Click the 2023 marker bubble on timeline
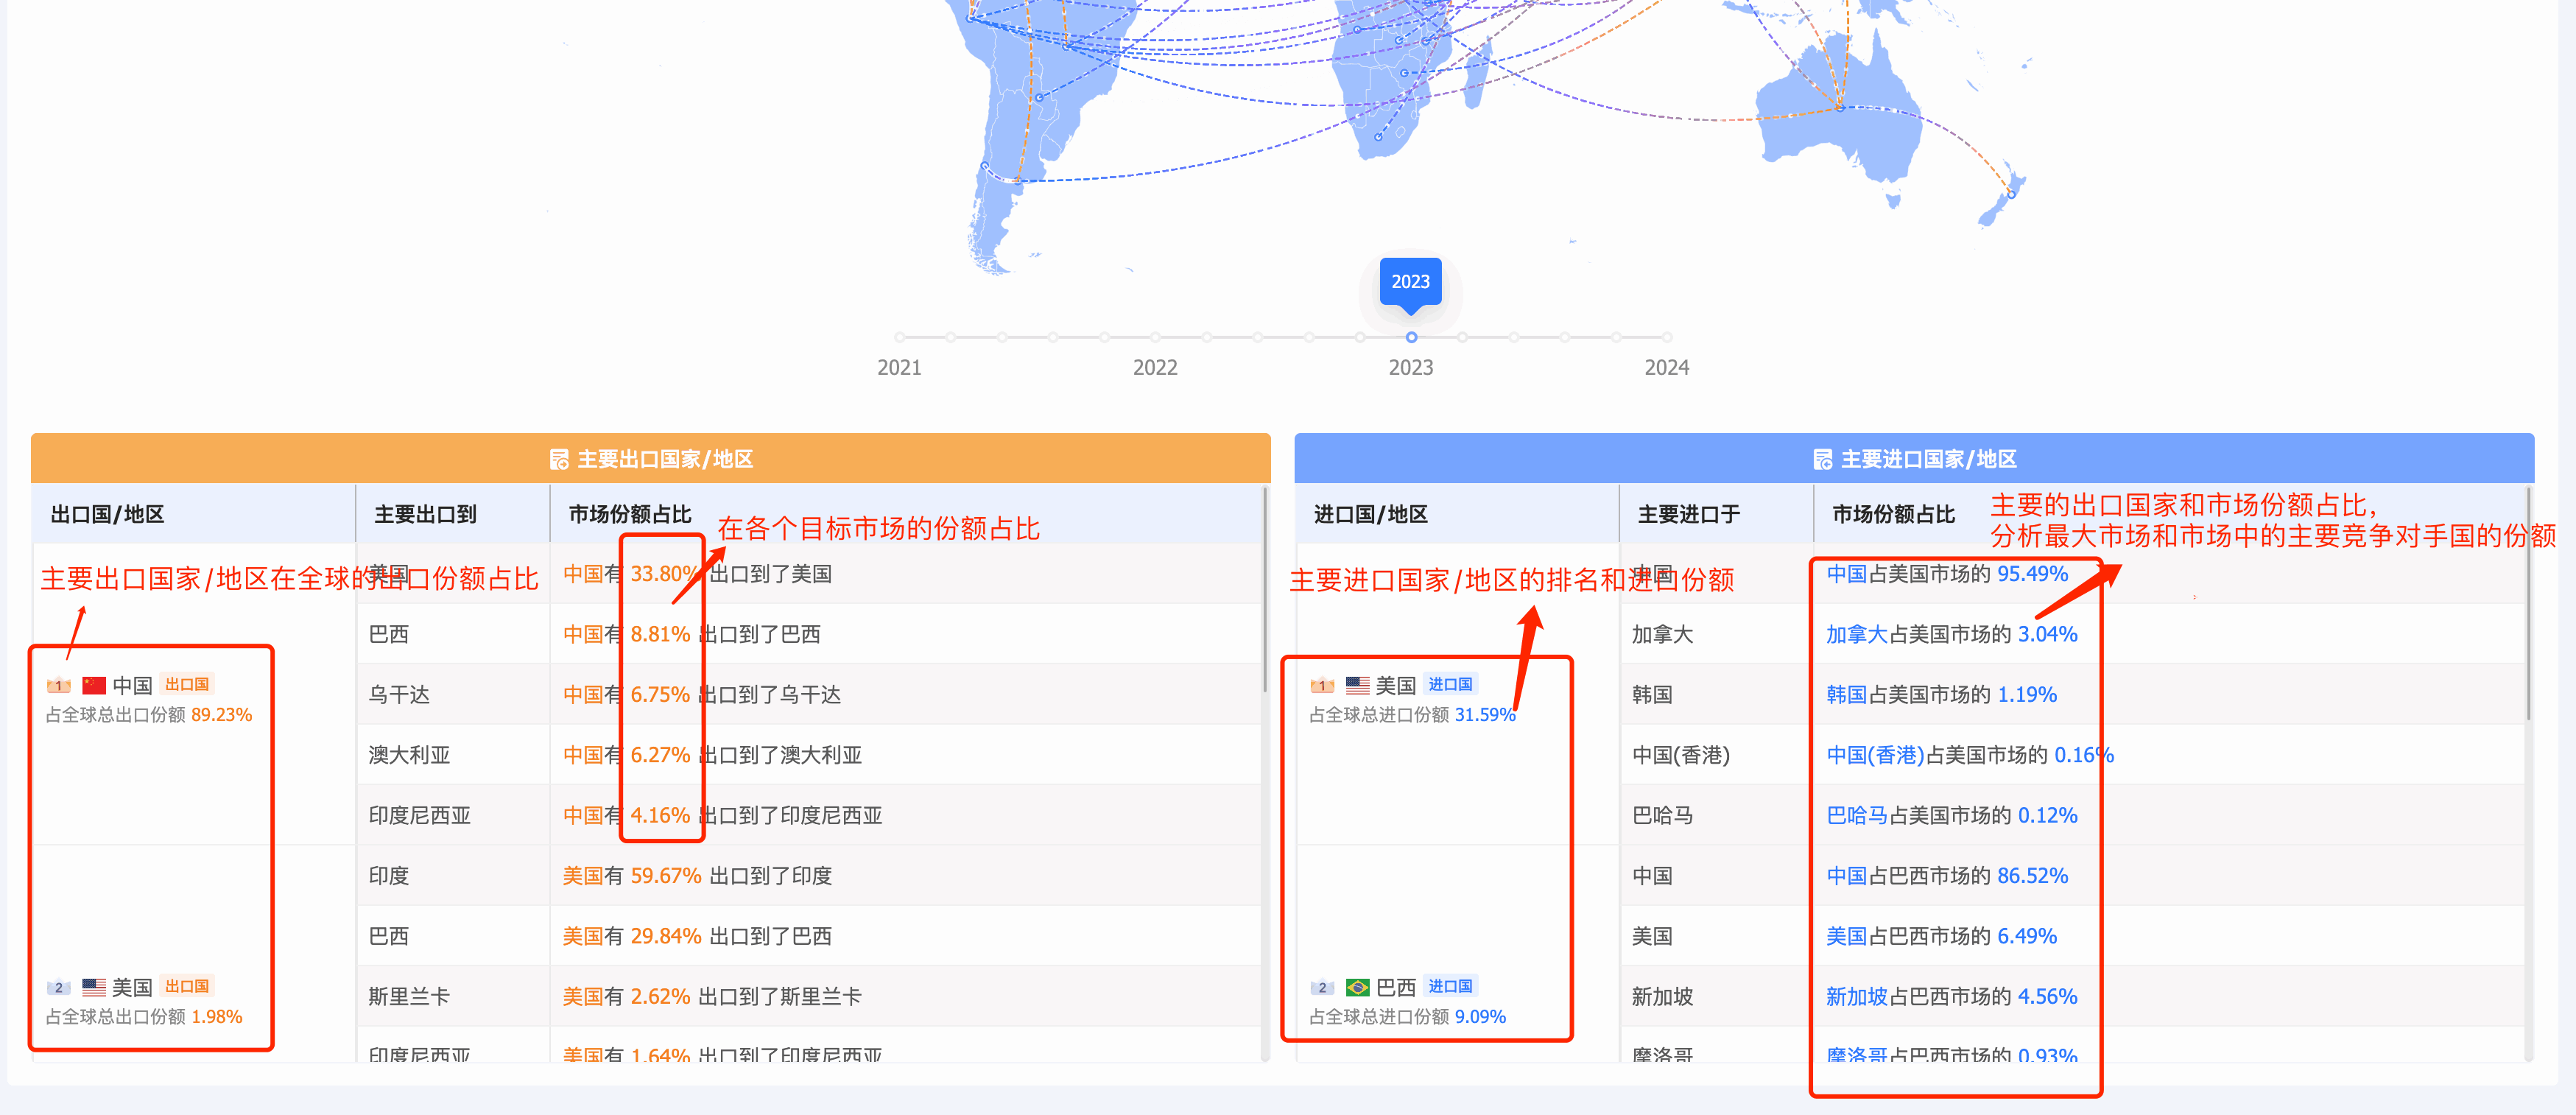2576x1115 pixels. point(1410,284)
